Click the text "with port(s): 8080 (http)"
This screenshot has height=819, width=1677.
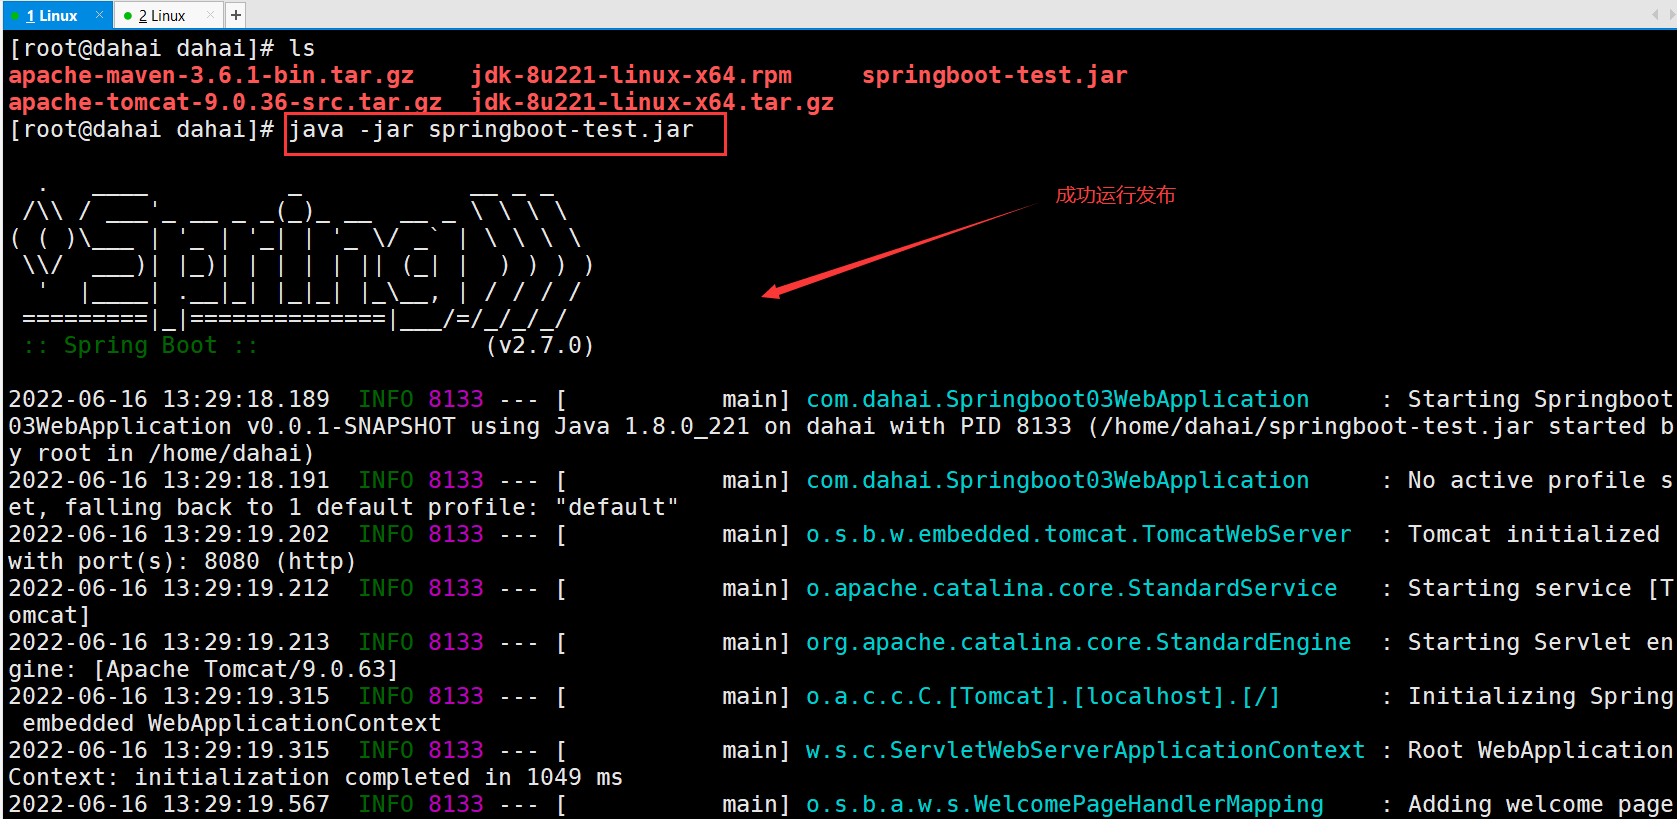click(x=182, y=562)
